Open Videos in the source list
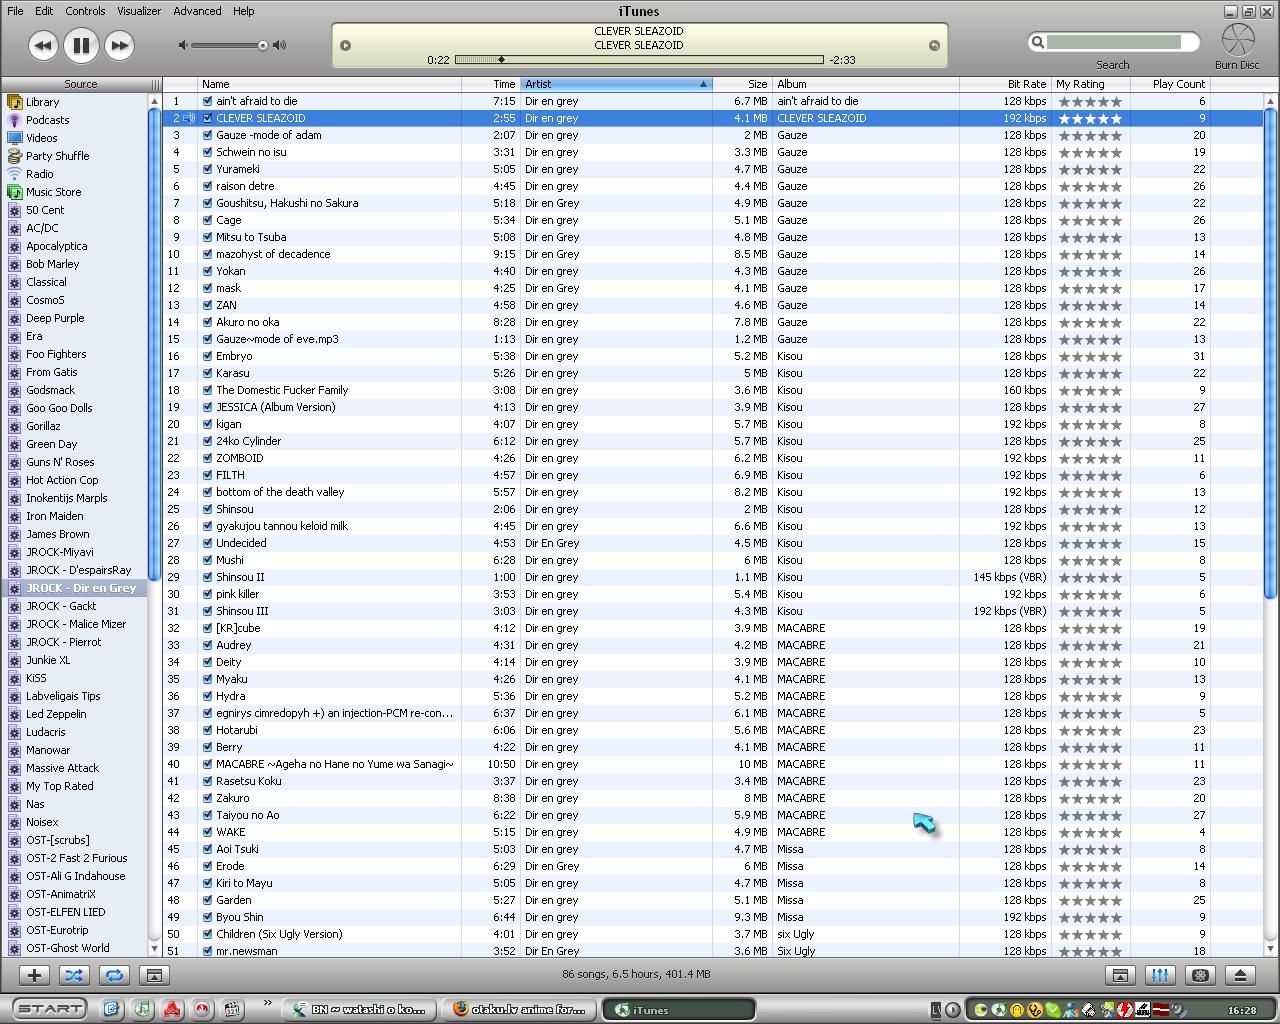 pyautogui.click(x=41, y=138)
